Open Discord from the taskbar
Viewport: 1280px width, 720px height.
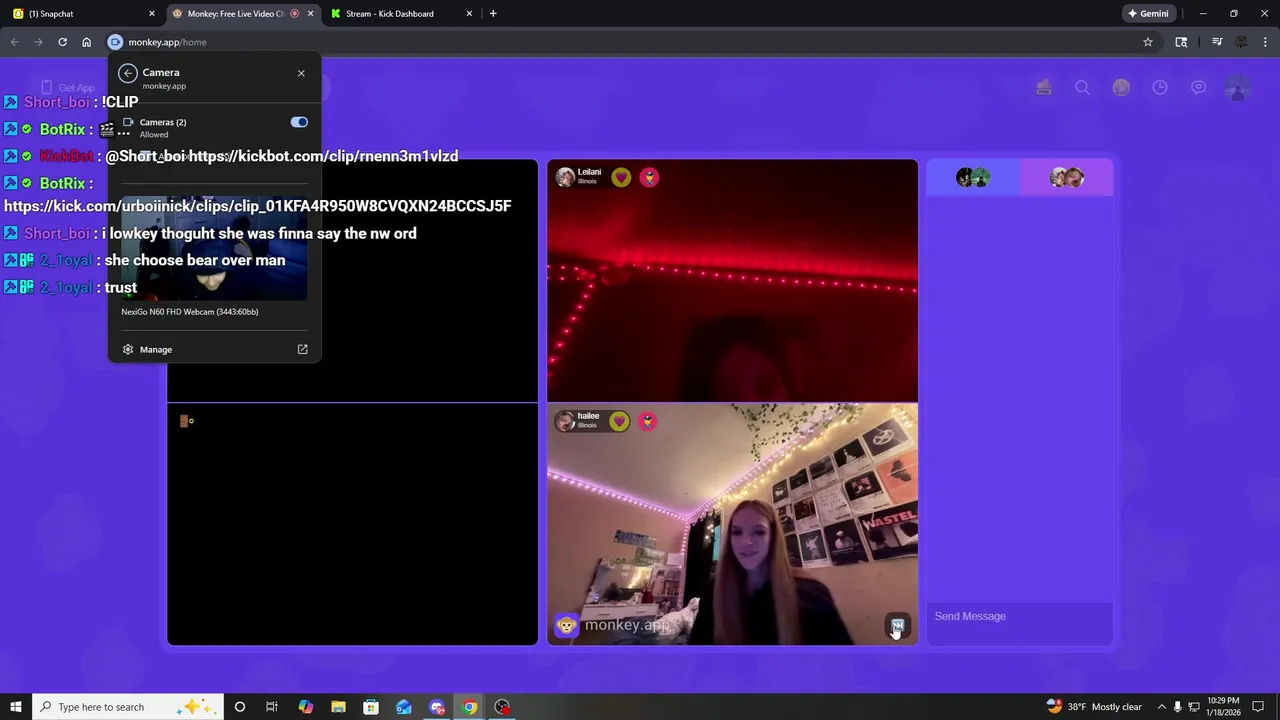click(437, 707)
